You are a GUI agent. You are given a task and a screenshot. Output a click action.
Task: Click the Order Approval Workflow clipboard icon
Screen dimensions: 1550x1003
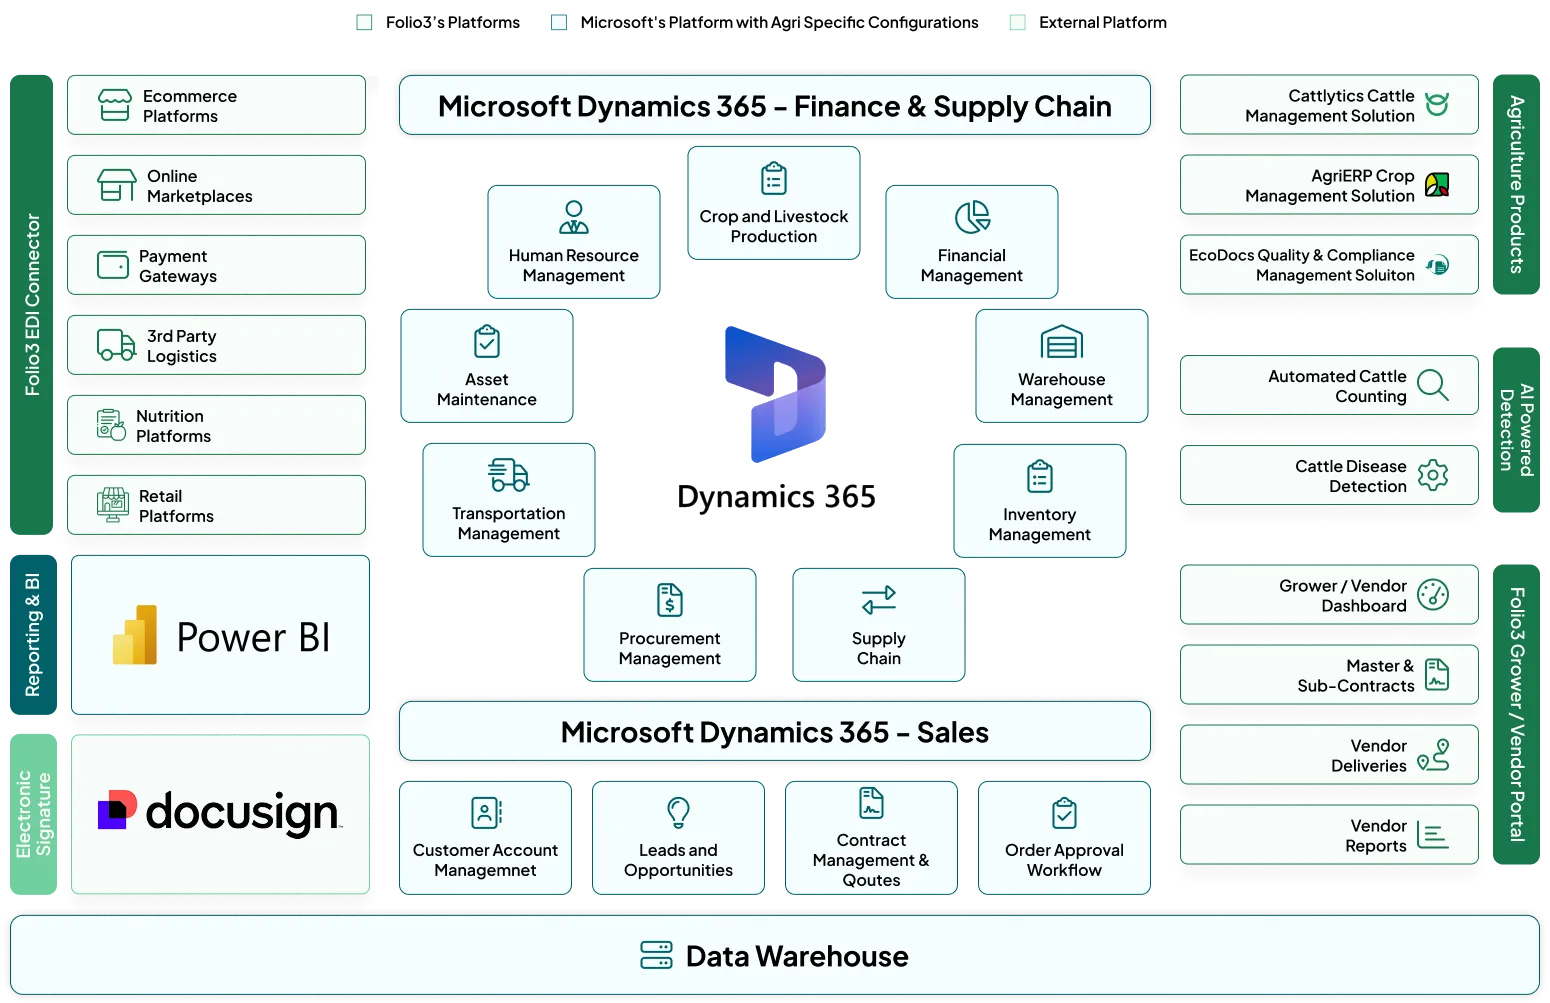(1064, 813)
